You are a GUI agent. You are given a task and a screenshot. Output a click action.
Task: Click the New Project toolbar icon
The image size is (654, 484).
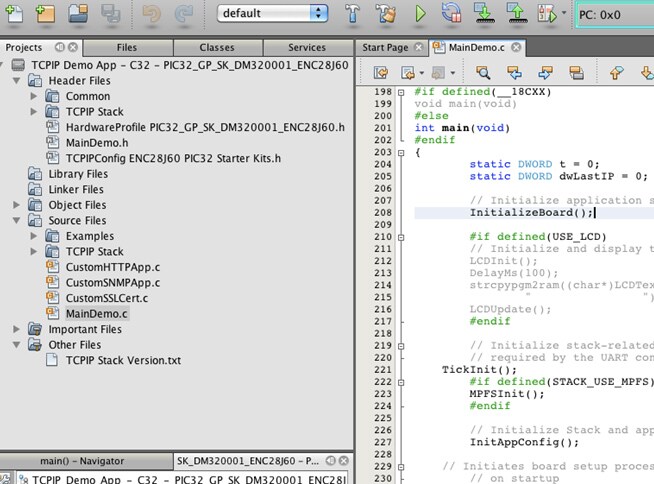coord(45,14)
